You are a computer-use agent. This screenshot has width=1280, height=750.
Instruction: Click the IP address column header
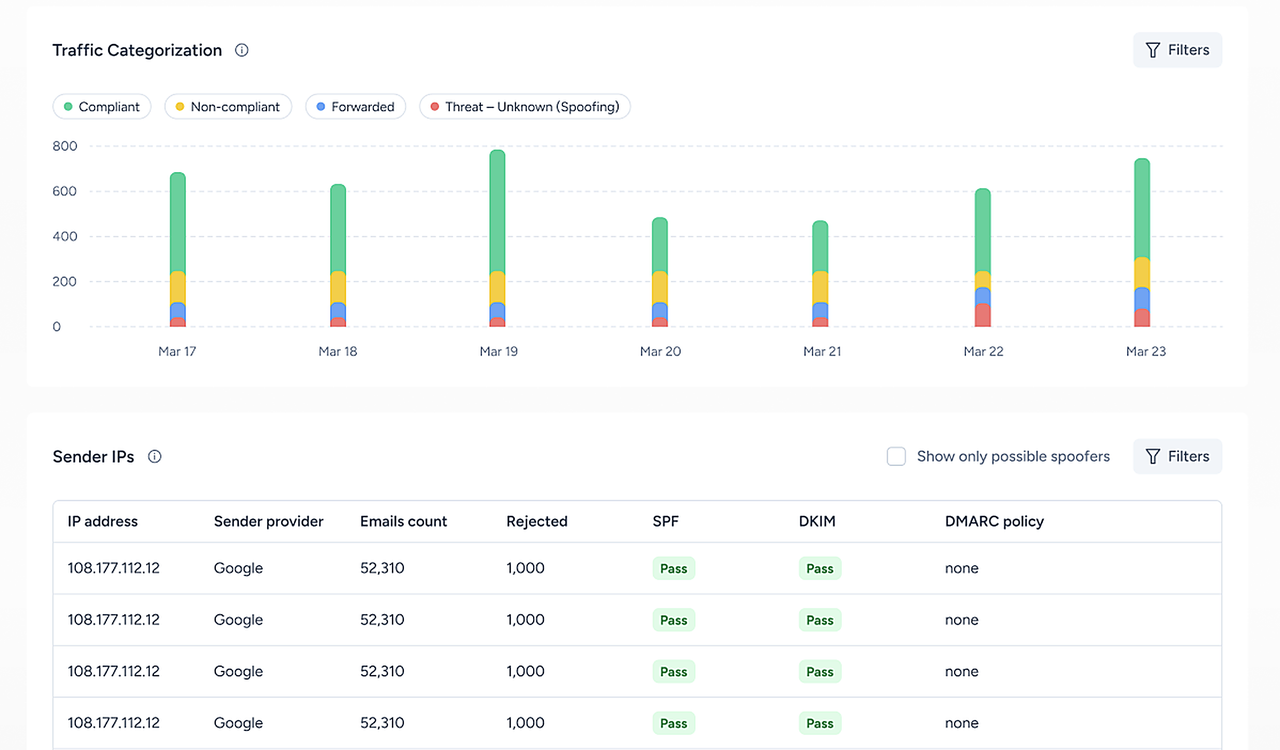[x=103, y=521]
